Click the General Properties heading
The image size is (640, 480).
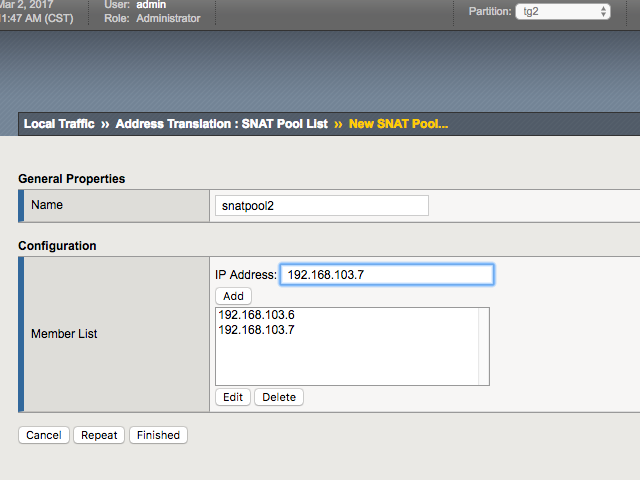coord(72,178)
